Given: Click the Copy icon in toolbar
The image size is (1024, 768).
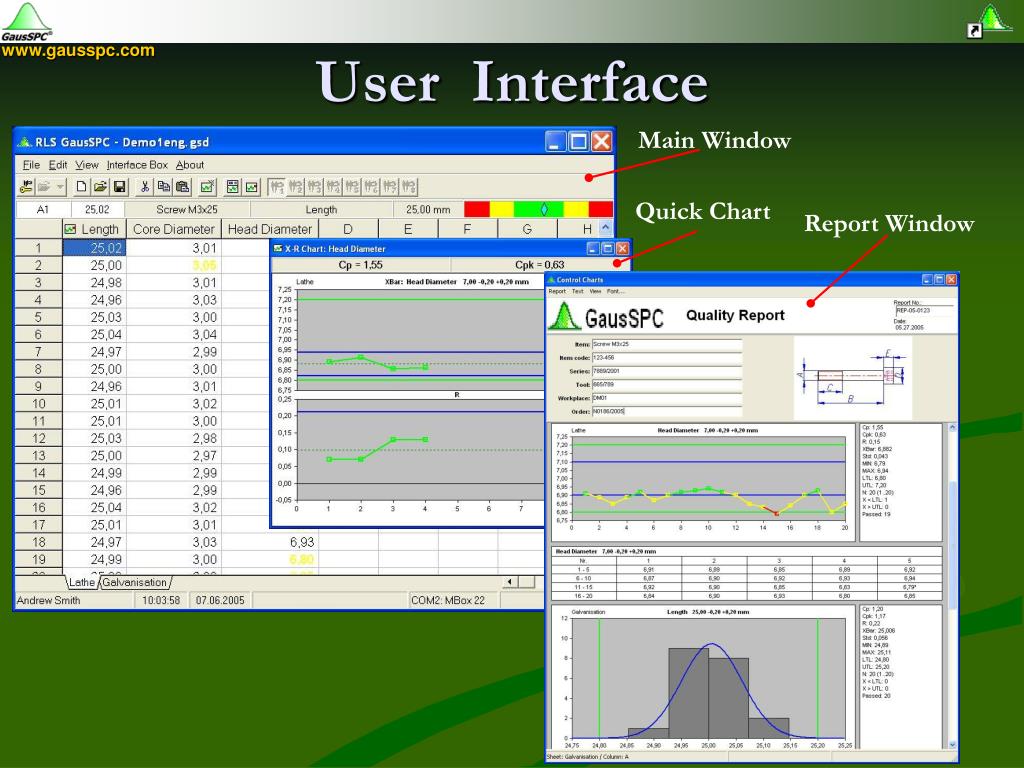Looking at the screenshot, I should click(x=163, y=187).
